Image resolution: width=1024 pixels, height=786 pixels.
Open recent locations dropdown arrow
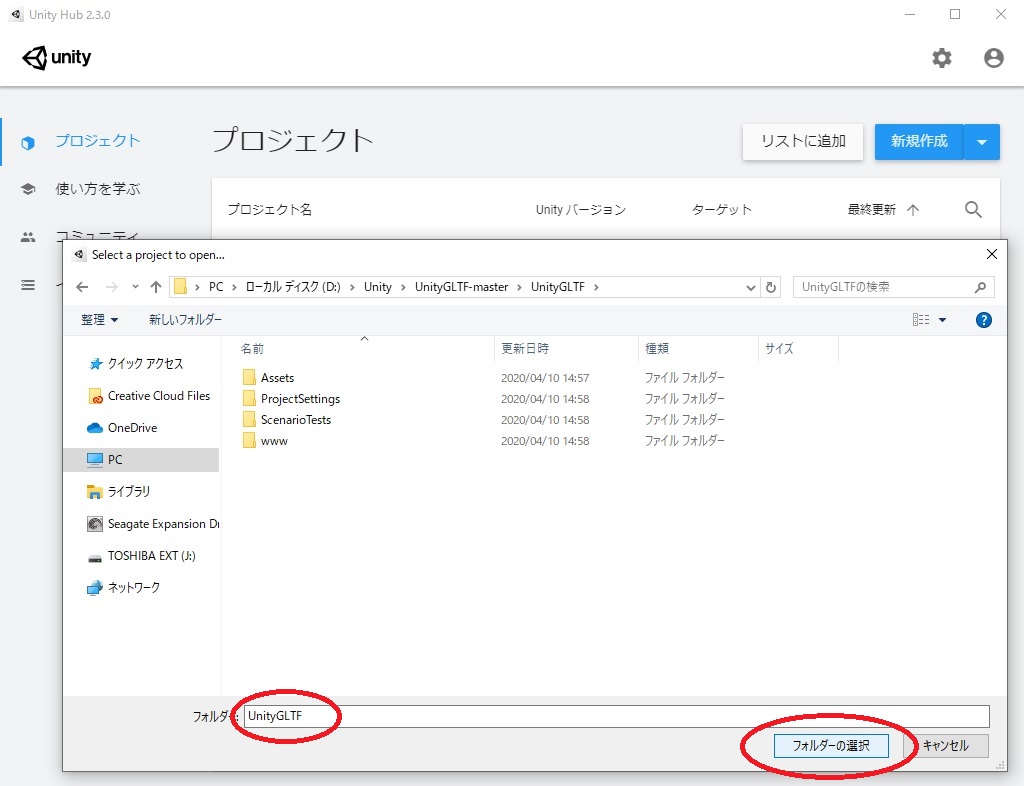135,287
